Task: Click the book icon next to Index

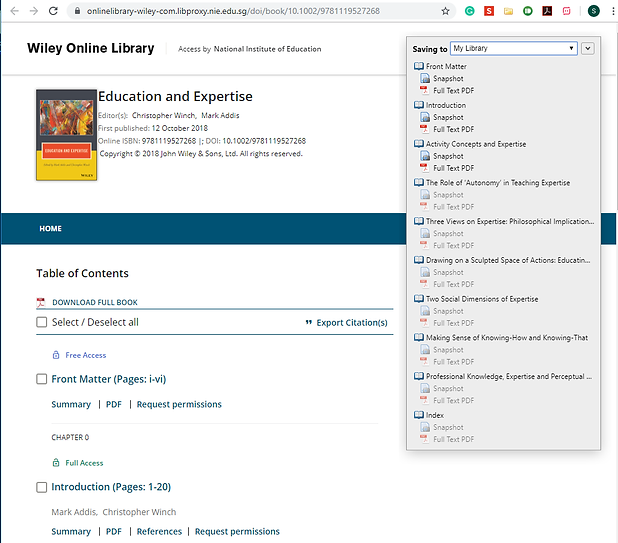Action: (x=419, y=415)
